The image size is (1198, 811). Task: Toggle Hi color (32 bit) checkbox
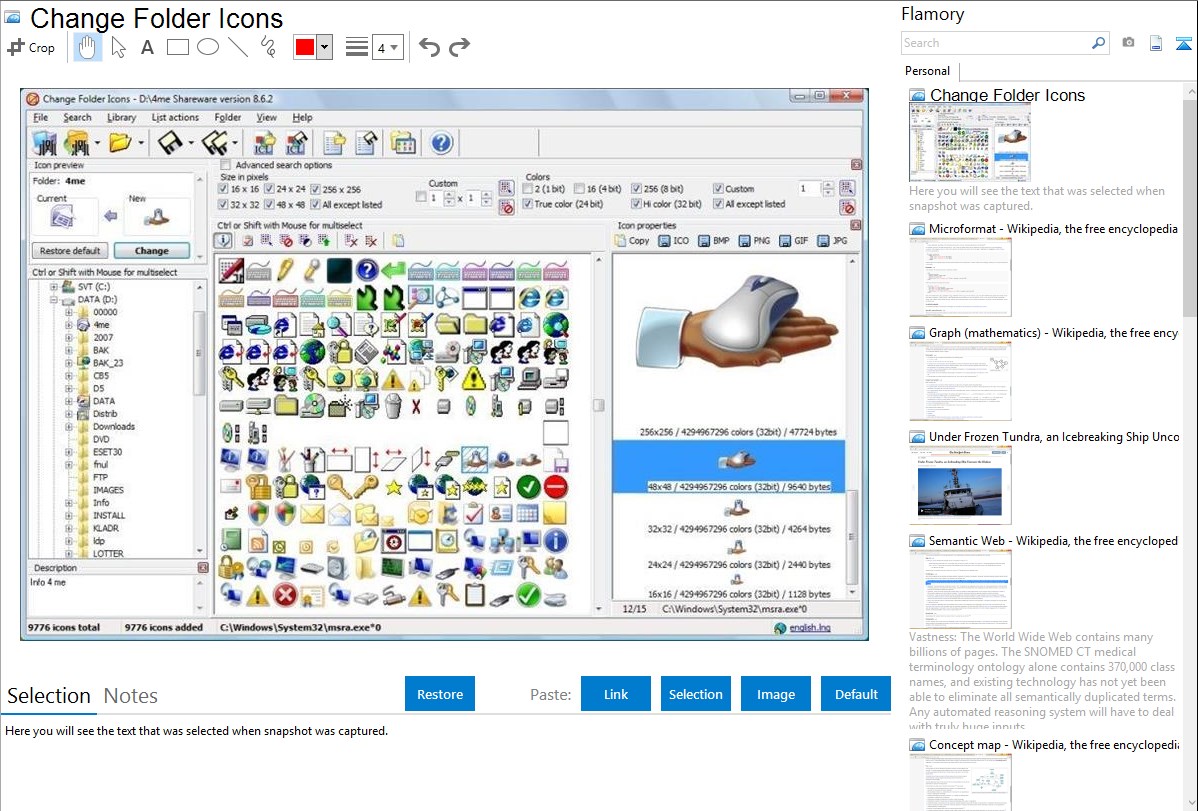pos(636,204)
